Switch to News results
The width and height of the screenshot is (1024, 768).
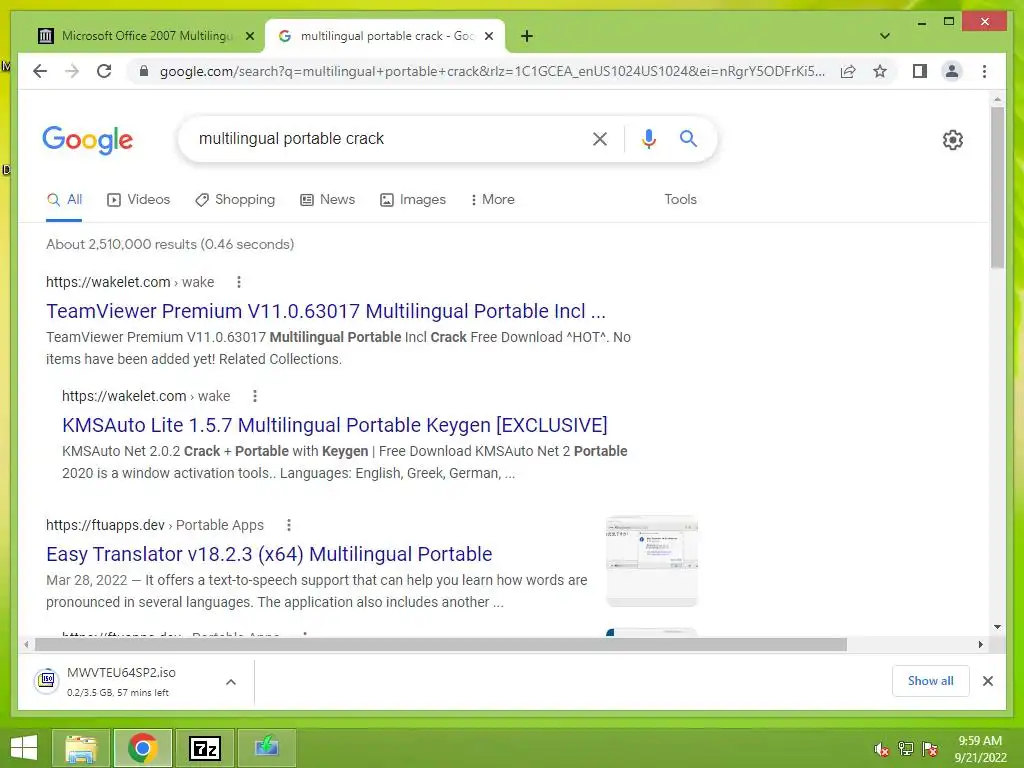click(x=327, y=200)
